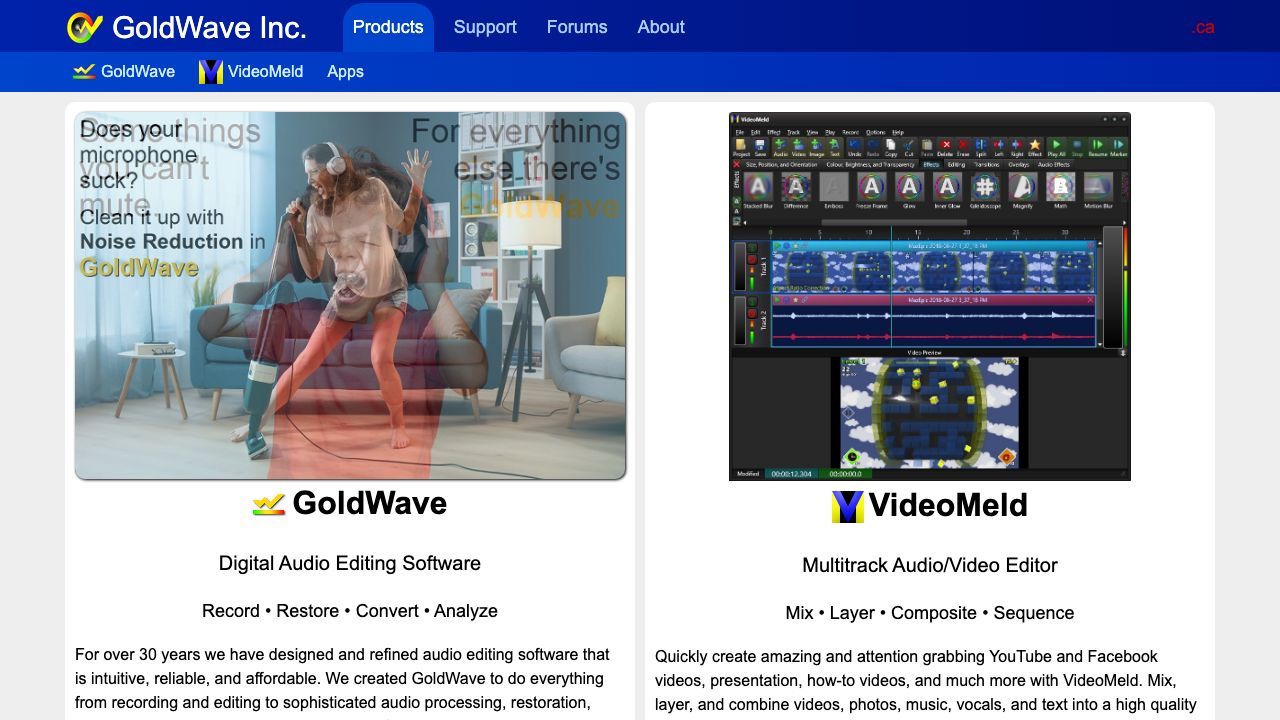
Task: Click the VideoMeld application screenshot image
Action: click(x=930, y=296)
